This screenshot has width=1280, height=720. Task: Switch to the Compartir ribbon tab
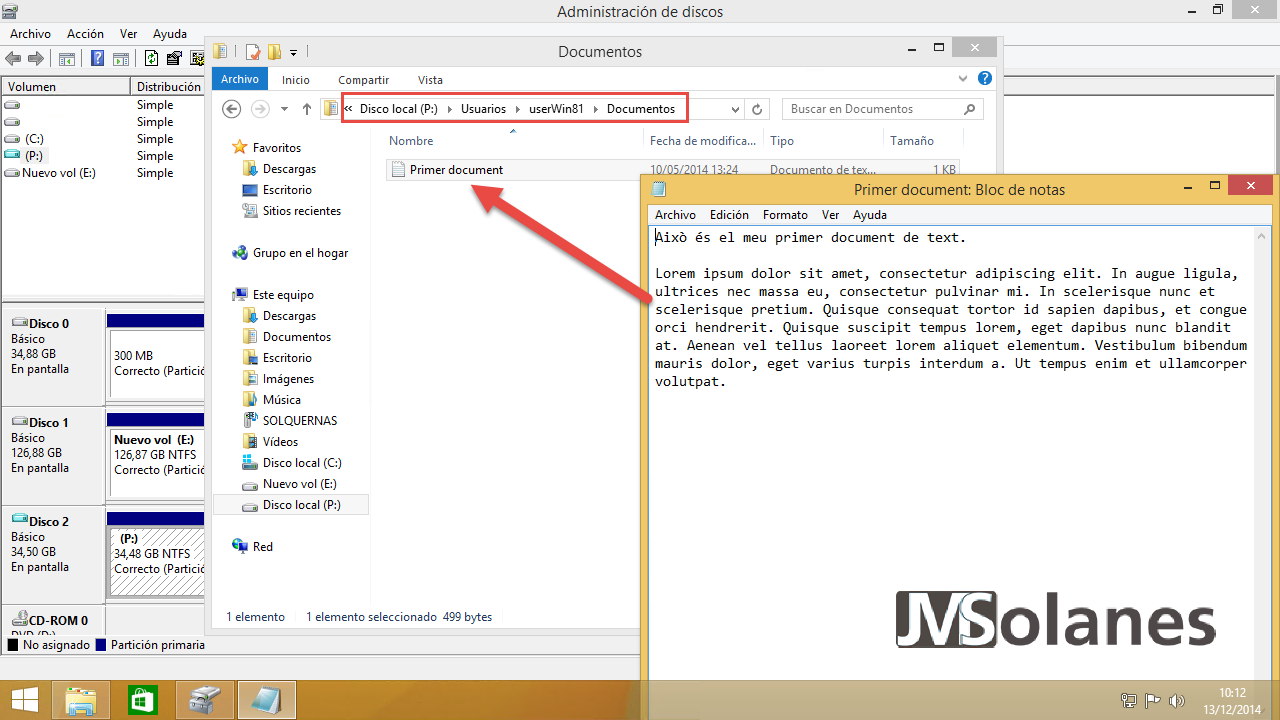(x=364, y=80)
